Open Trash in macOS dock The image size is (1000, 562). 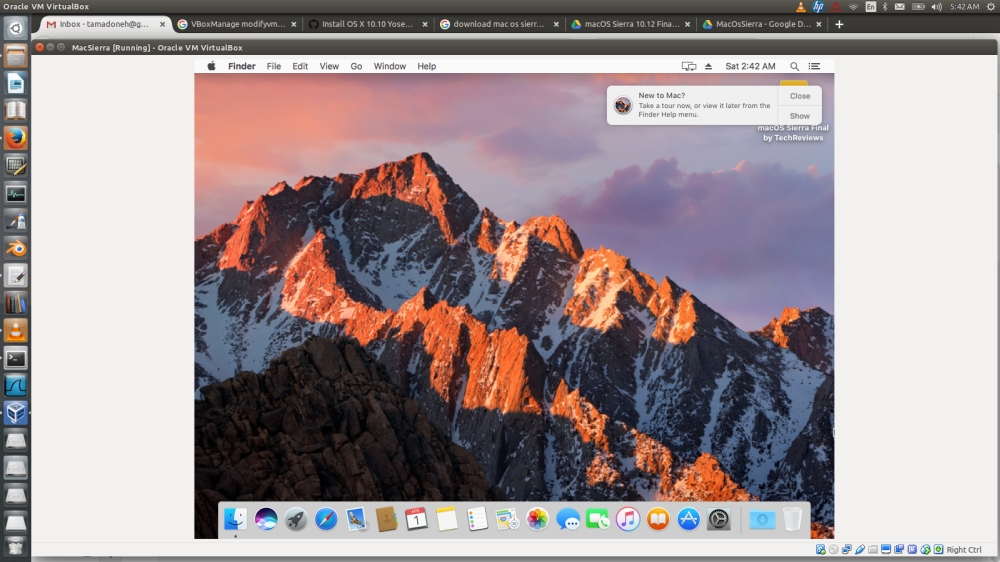click(792, 519)
